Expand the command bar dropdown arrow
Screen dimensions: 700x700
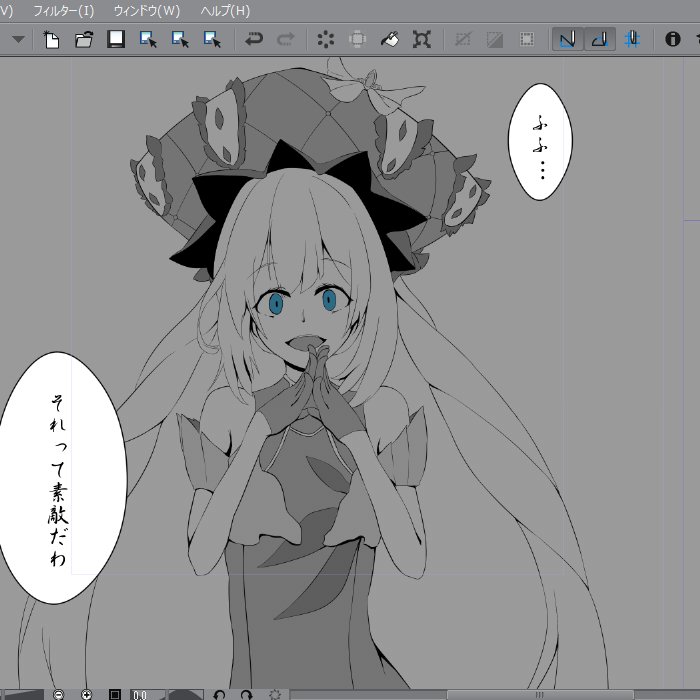pos(18,39)
